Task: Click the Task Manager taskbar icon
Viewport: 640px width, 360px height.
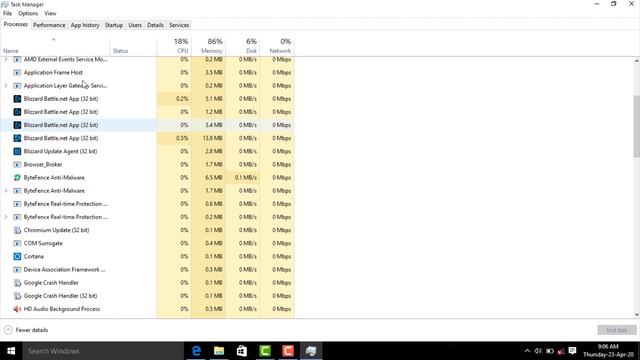Action: tap(311, 351)
